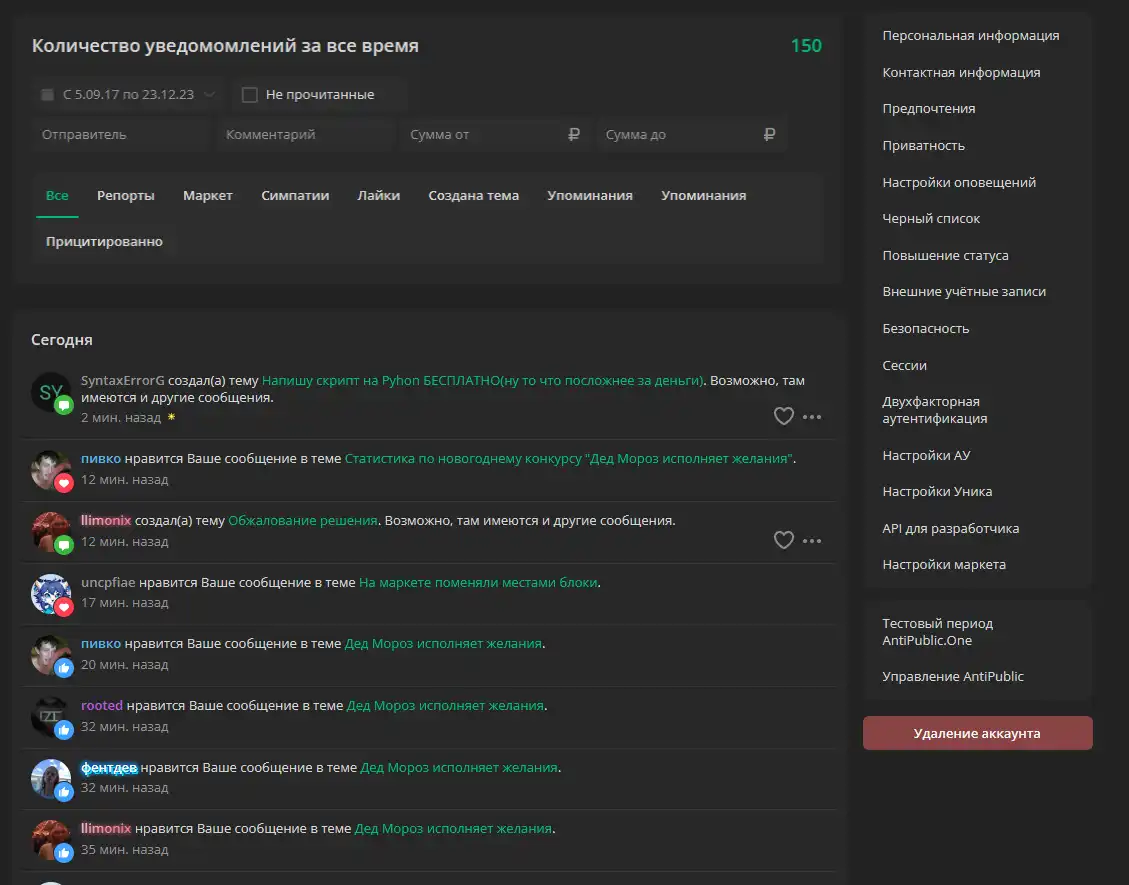The width and height of the screenshot is (1129, 885).
Task: Switch to the Репорты tab
Action: pos(126,195)
